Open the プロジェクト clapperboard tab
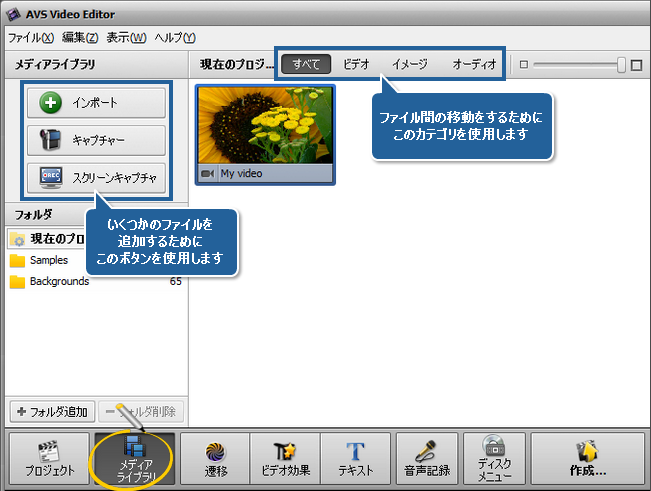This screenshot has width=651, height=491. [49, 458]
